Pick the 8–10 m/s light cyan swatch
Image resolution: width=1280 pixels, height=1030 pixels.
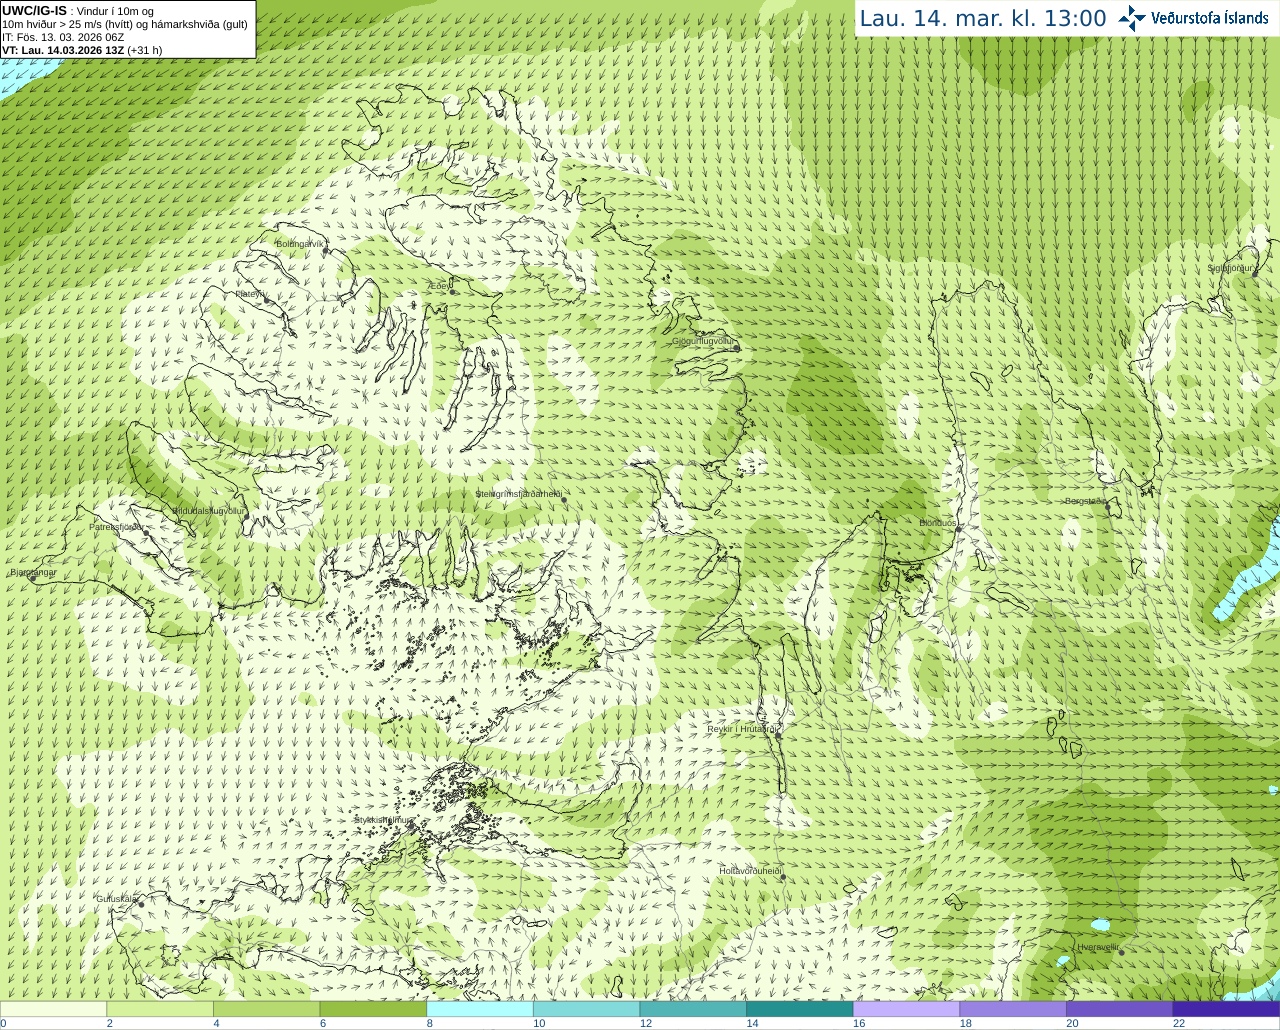480,1009
